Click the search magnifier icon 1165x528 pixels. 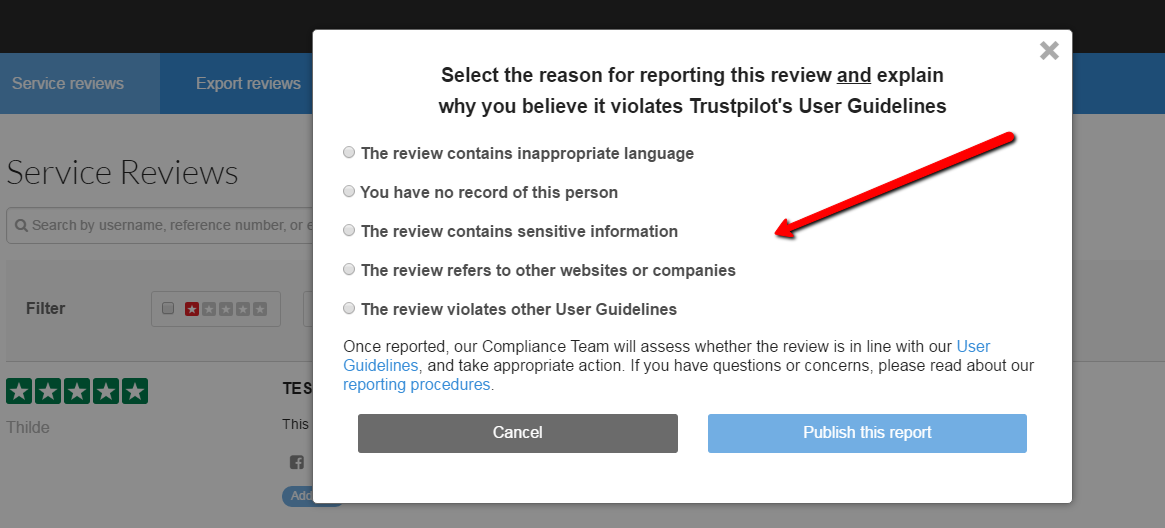coord(22,226)
